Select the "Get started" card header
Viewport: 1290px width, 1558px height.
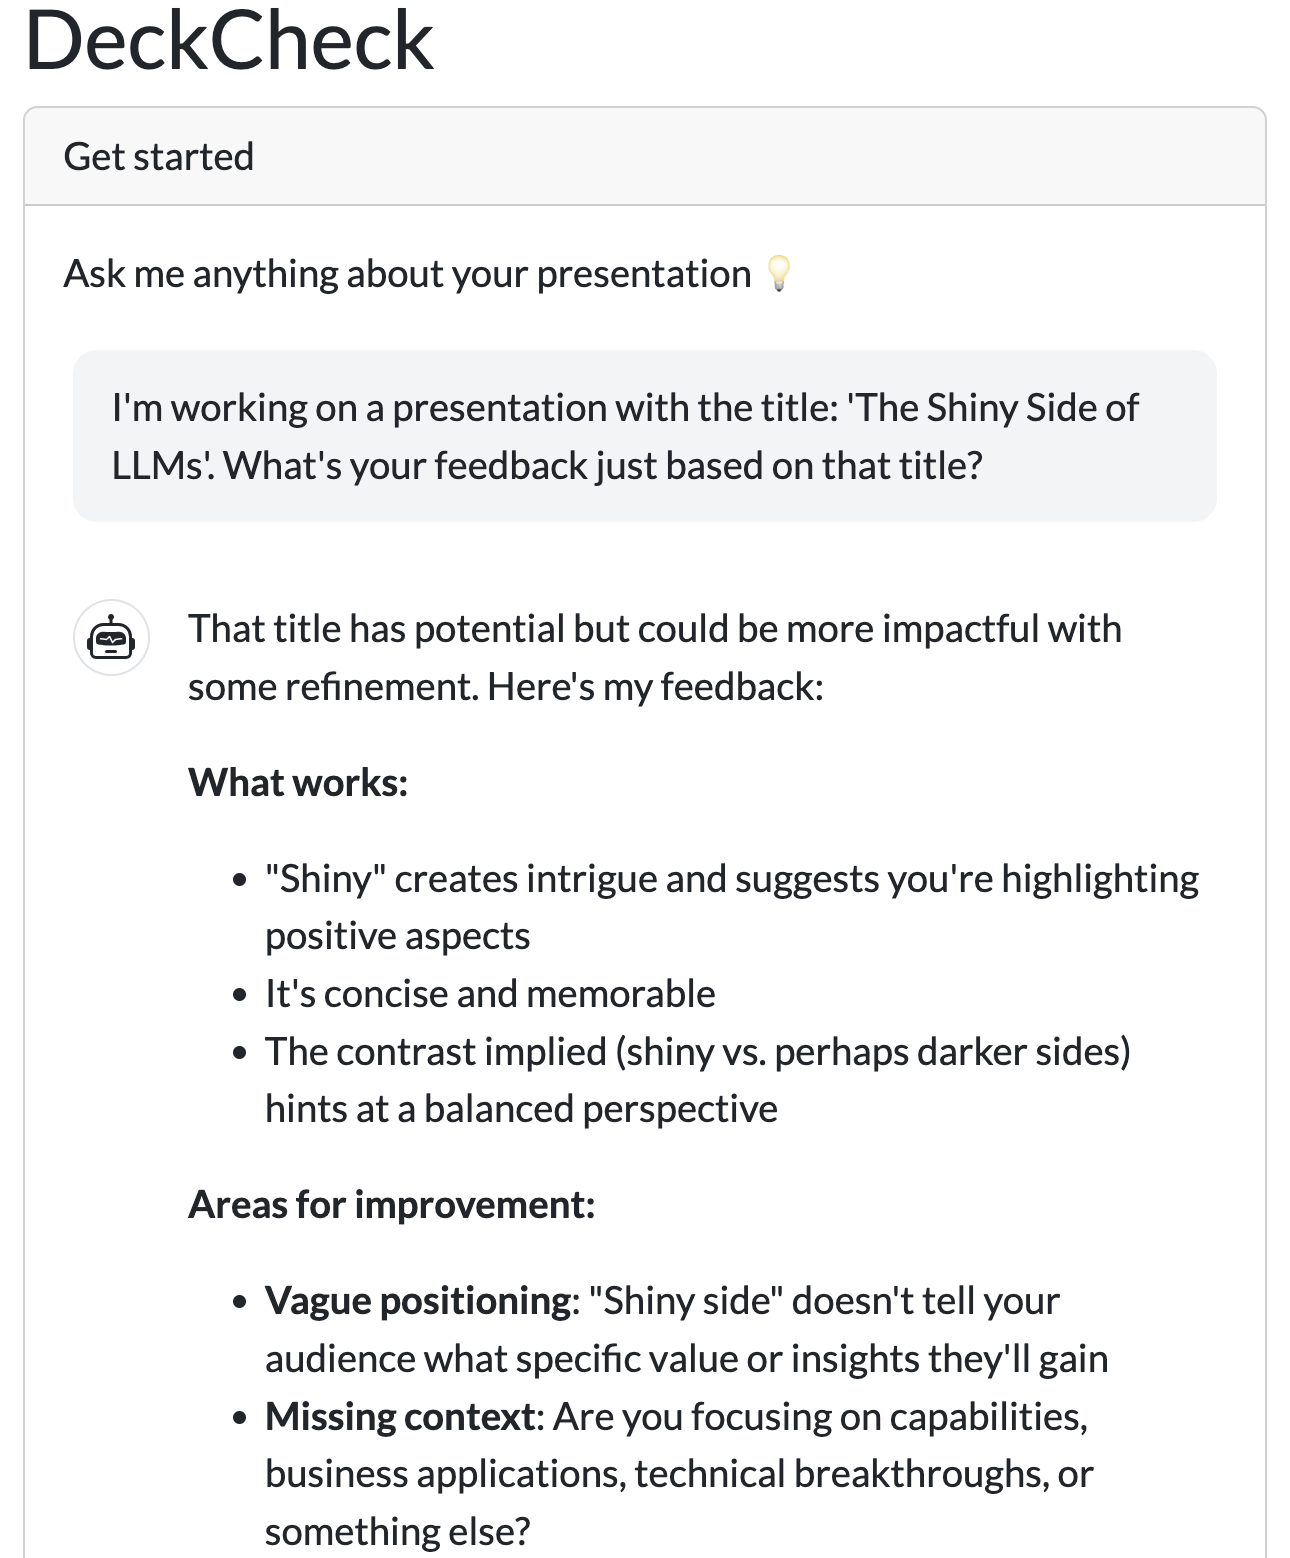[159, 157]
